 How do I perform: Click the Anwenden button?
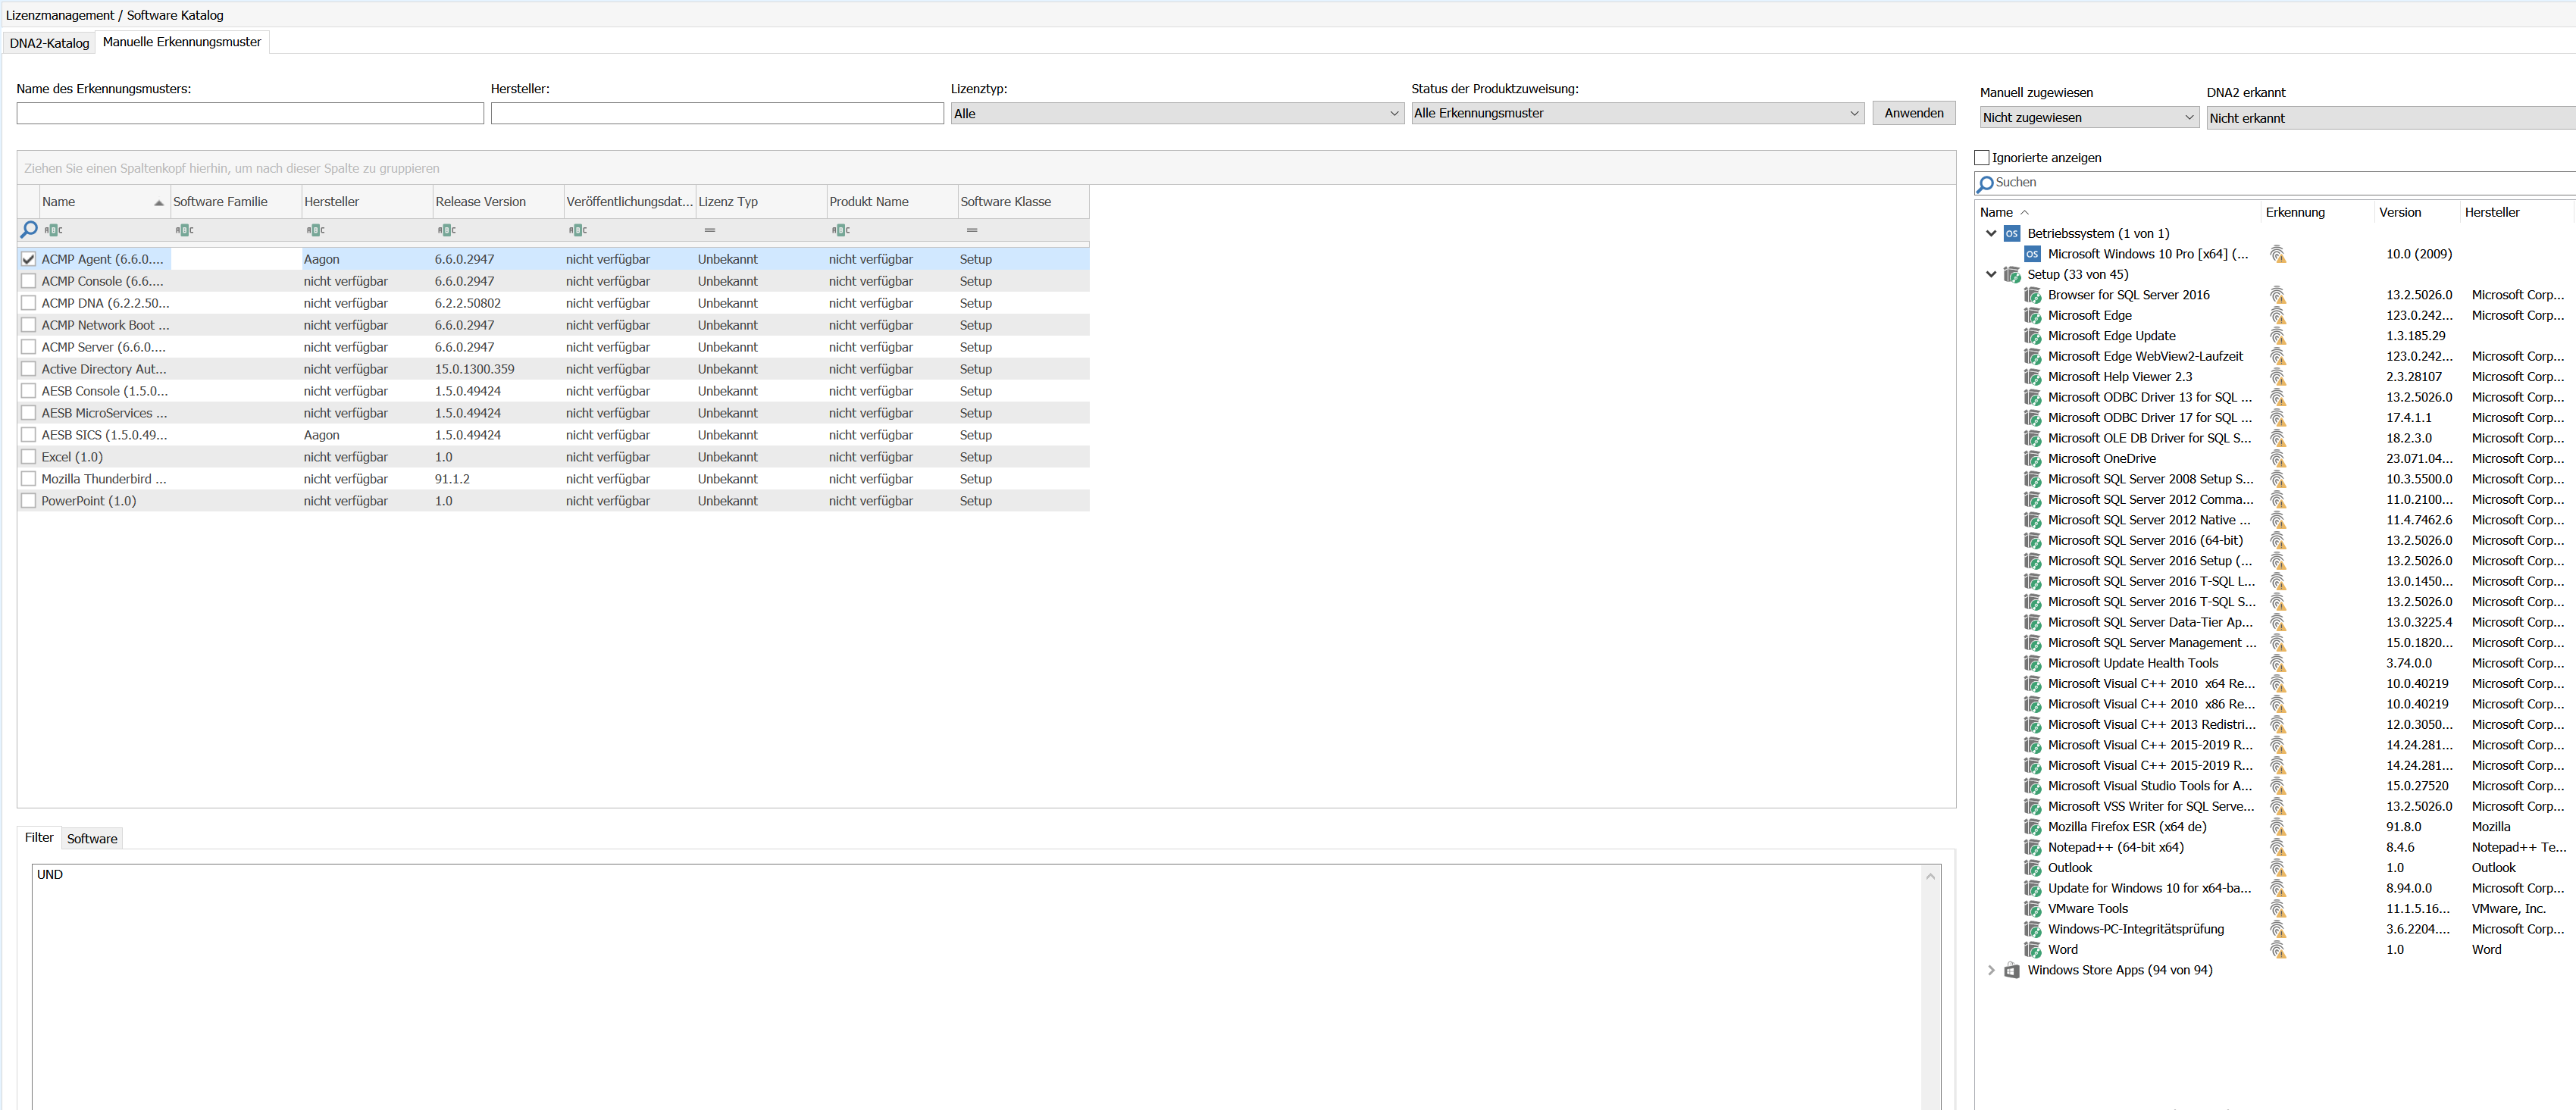(1913, 113)
